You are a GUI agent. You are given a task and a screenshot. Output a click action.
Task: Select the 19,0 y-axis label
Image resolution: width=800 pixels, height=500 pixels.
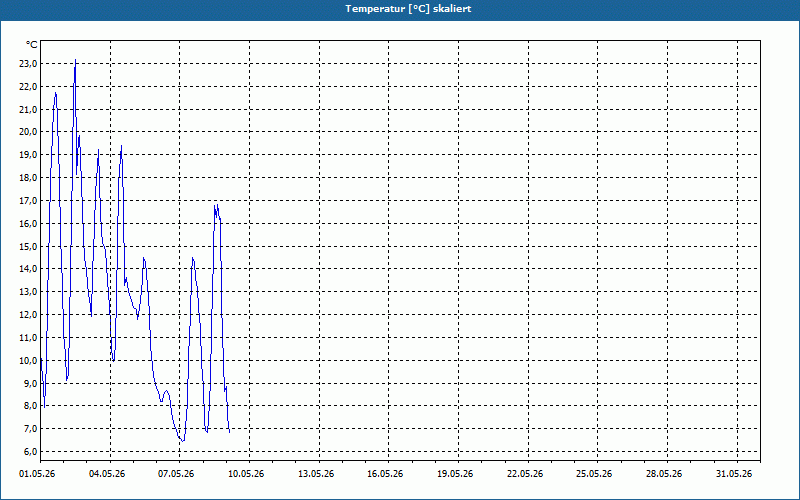click(x=28, y=155)
